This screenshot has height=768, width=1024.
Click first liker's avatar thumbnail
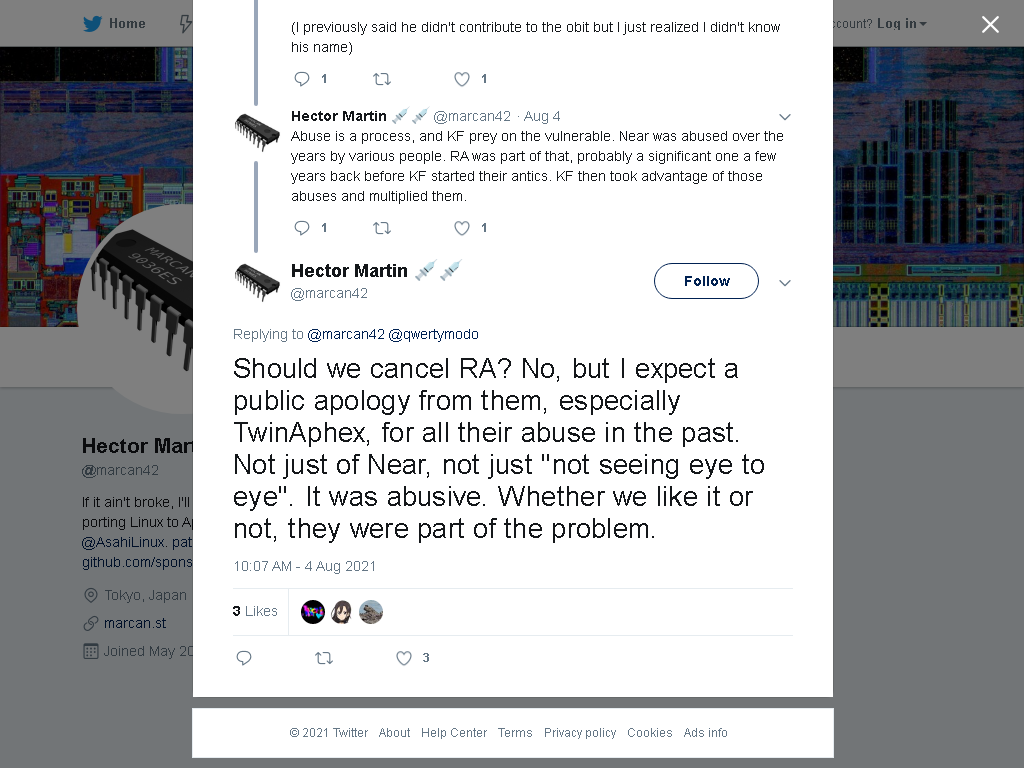313,612
